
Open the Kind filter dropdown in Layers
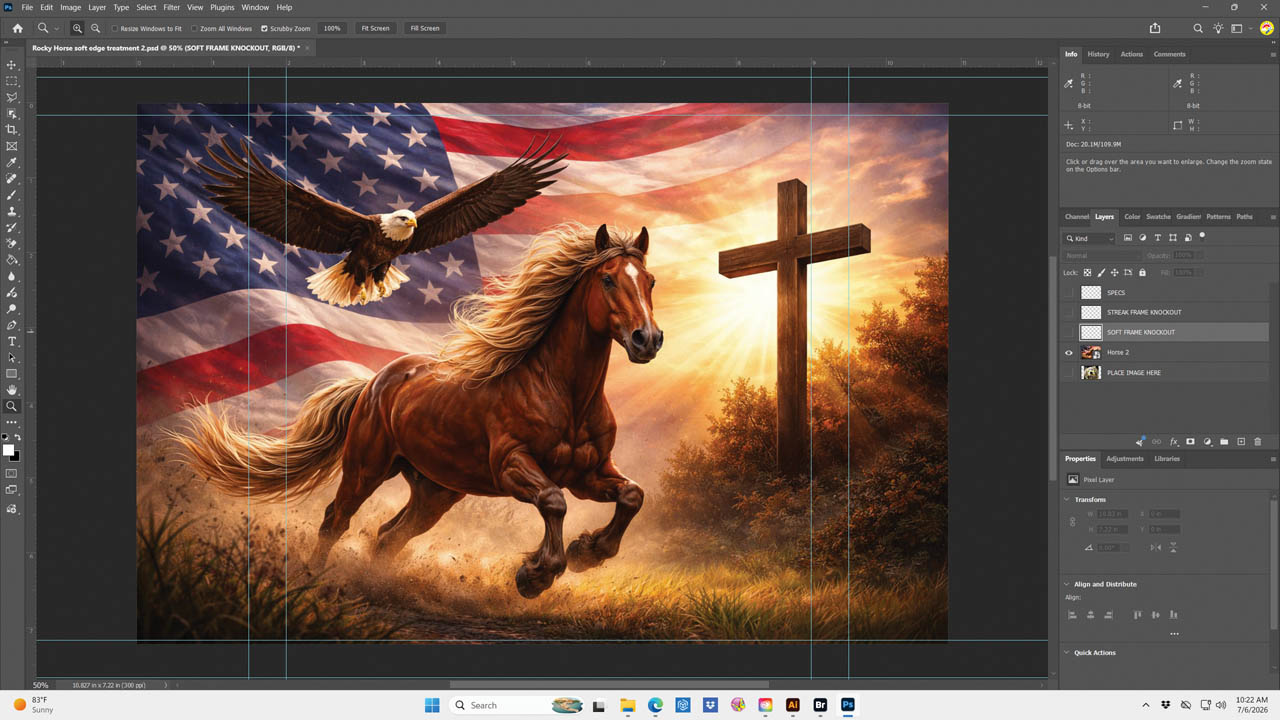pyautogui.click(x=1090, y=238)
